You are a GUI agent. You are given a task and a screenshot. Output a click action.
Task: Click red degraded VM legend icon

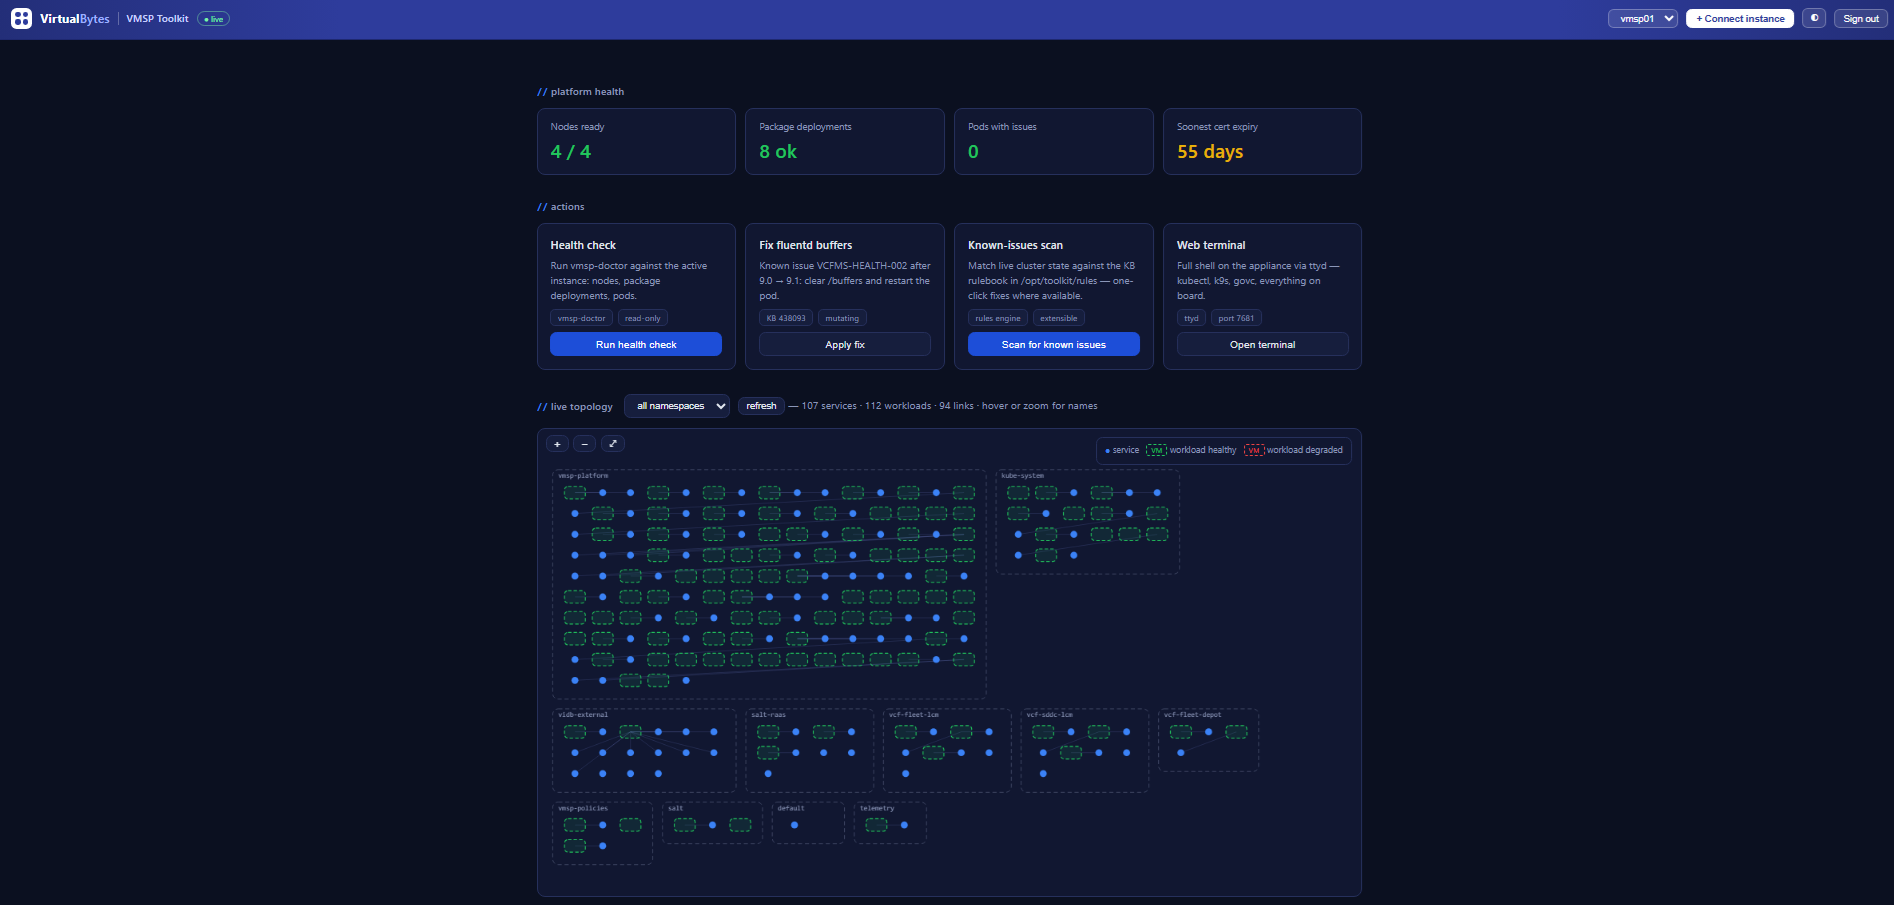point(1254,450)
